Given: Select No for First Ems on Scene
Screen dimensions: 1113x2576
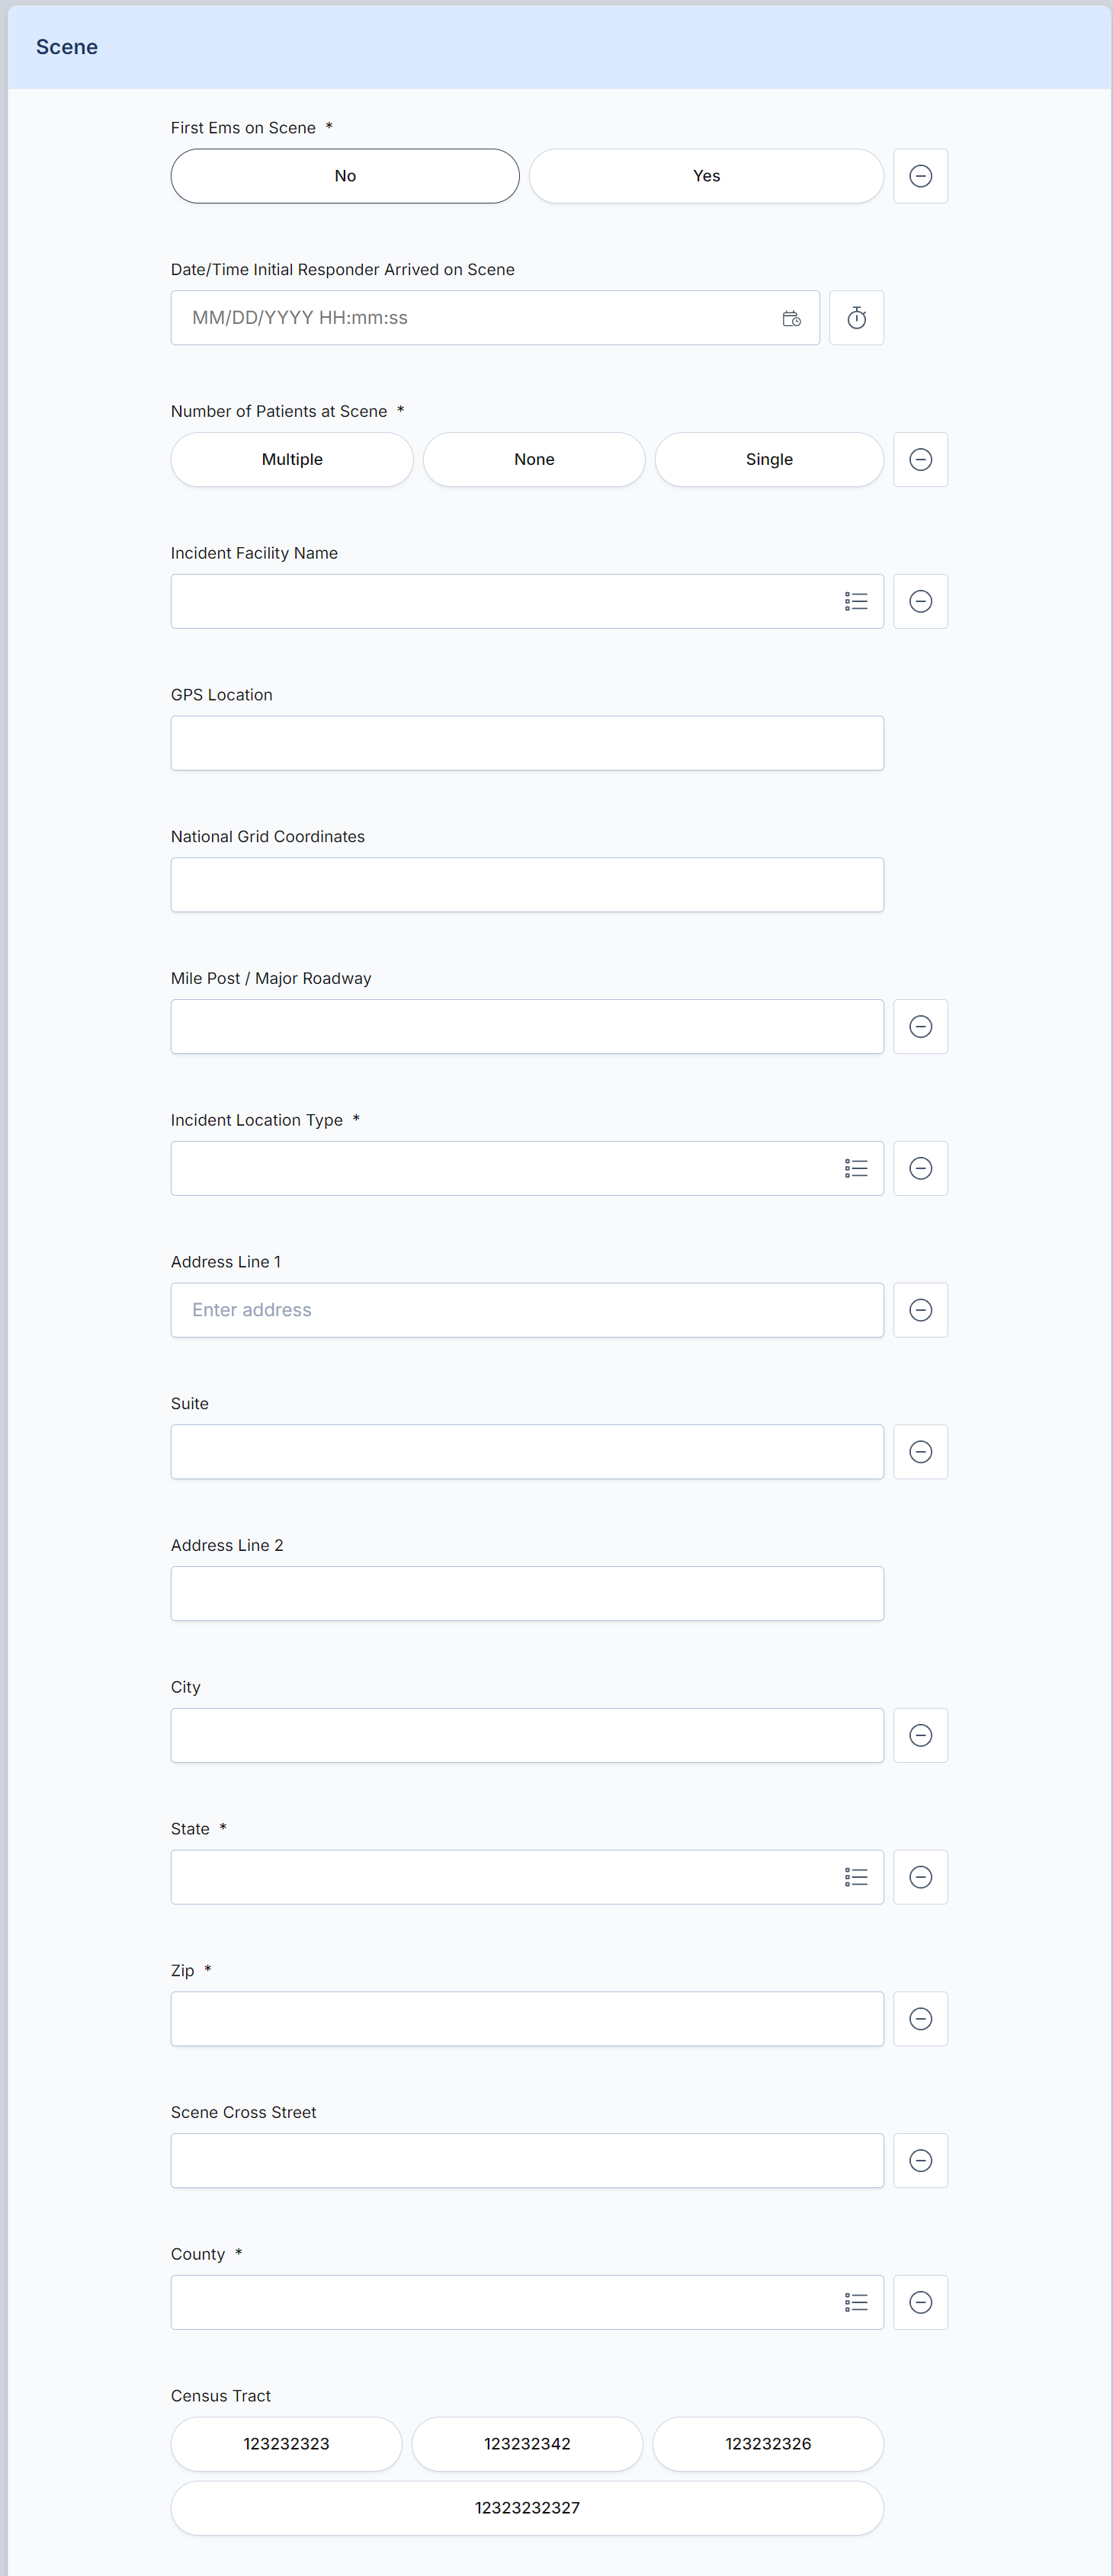Looking at the screenshot, I should [345, 176].
